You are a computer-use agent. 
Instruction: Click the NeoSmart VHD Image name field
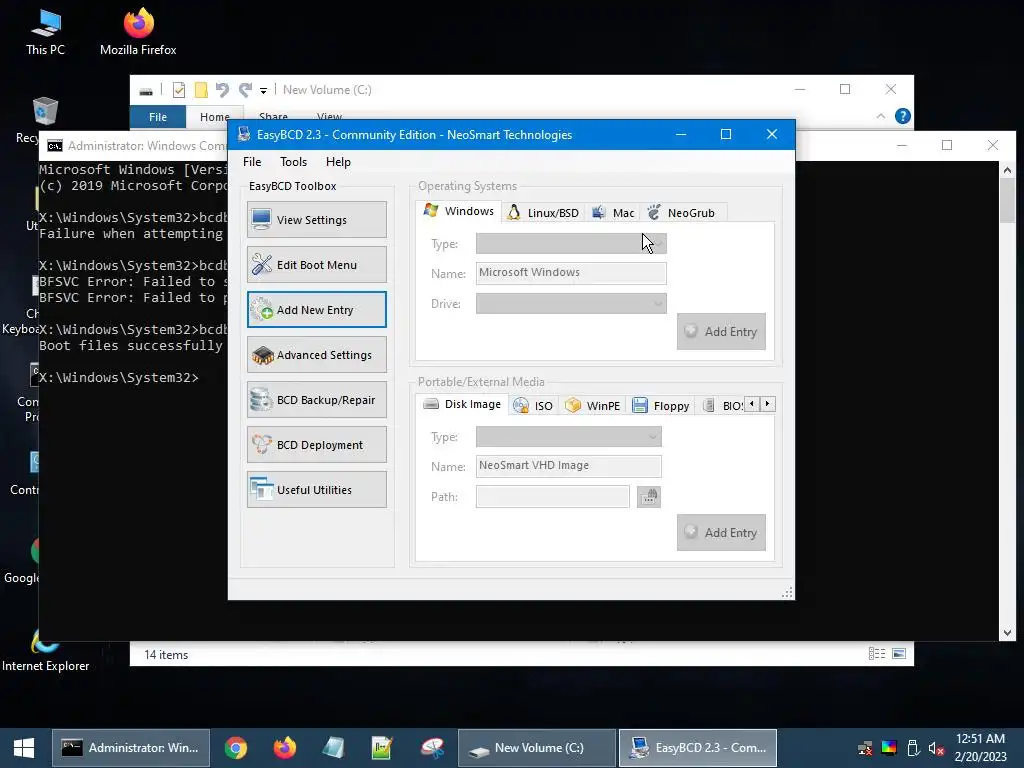point(568,466)
